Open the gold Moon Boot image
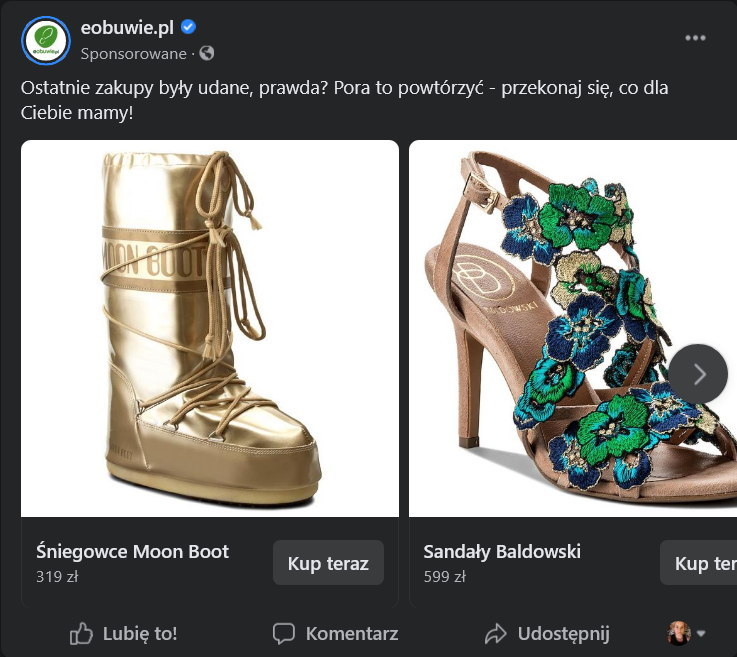The image size is (737, 657). tap(210, 328)
